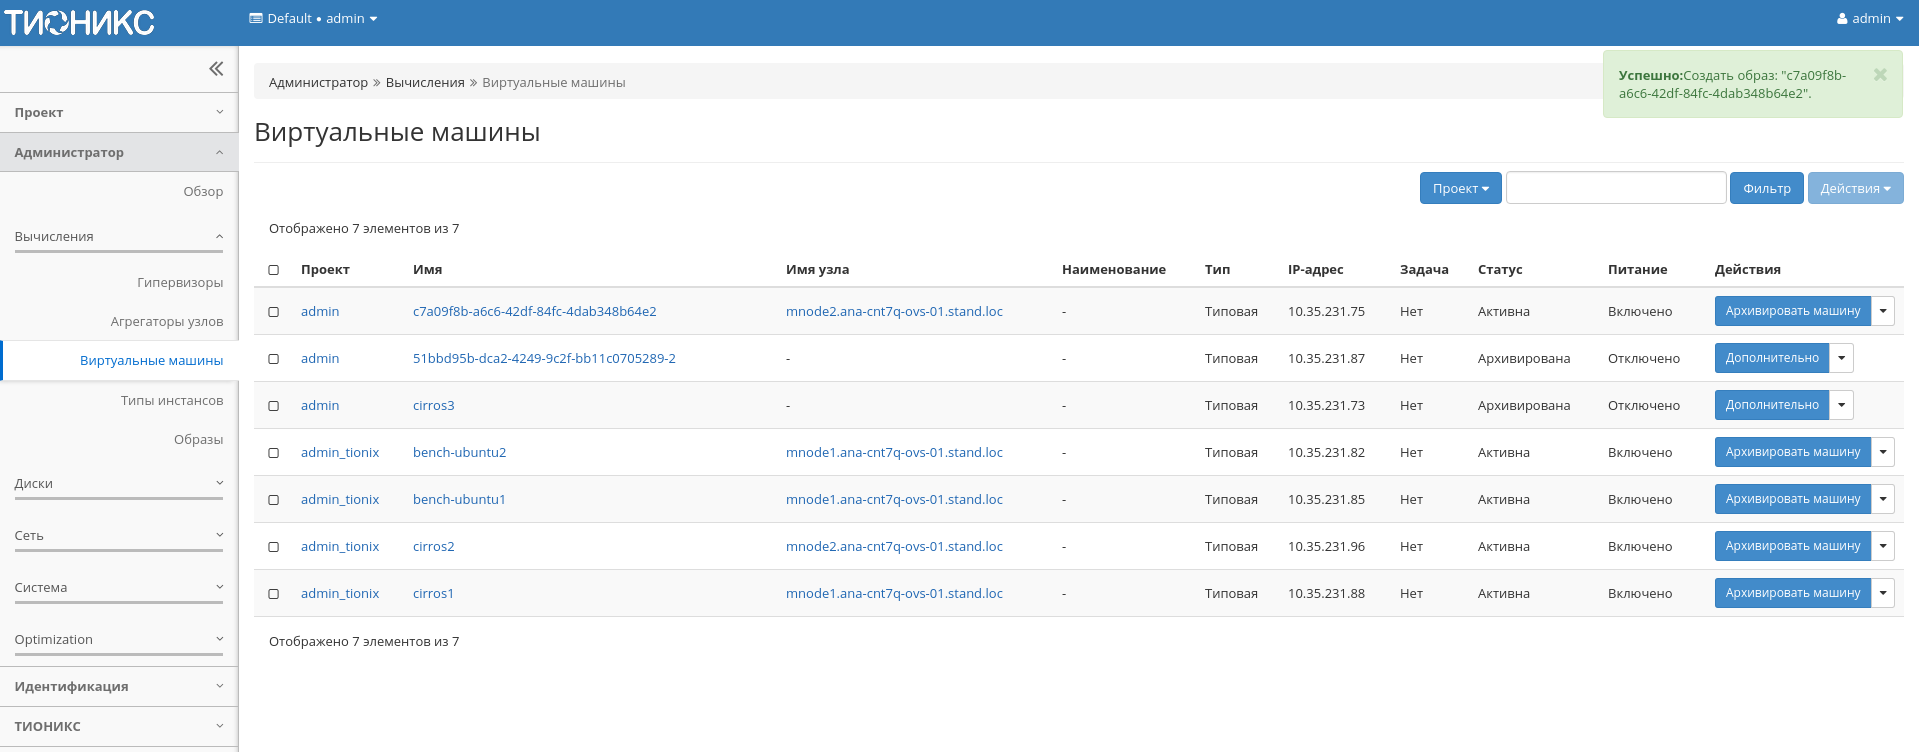Open the Default • admin project switcher

click(313, 19)
